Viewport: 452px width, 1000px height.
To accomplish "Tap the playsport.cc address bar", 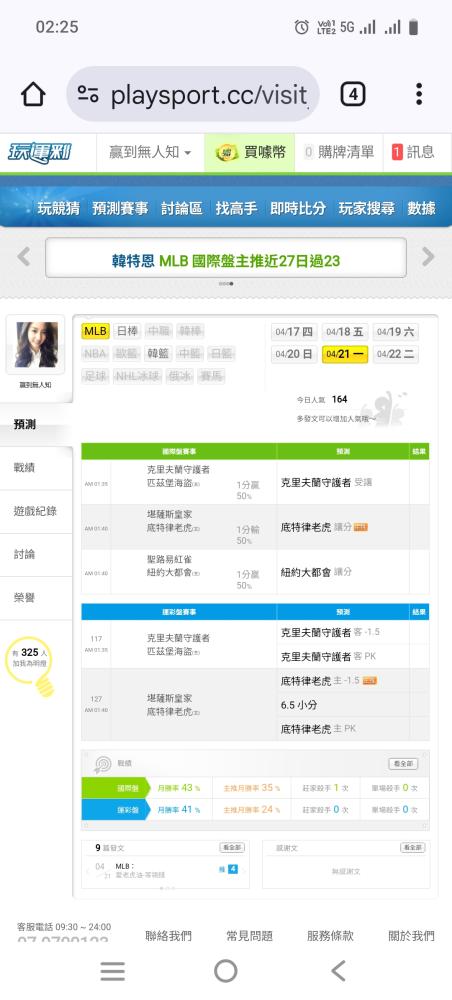I will pyautogui.click(x=193, y=94).
